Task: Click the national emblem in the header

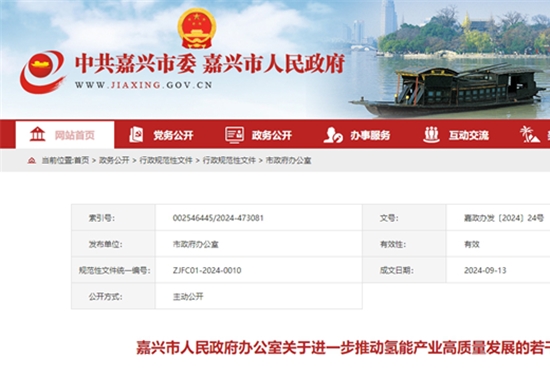Action: pos(196,28)
